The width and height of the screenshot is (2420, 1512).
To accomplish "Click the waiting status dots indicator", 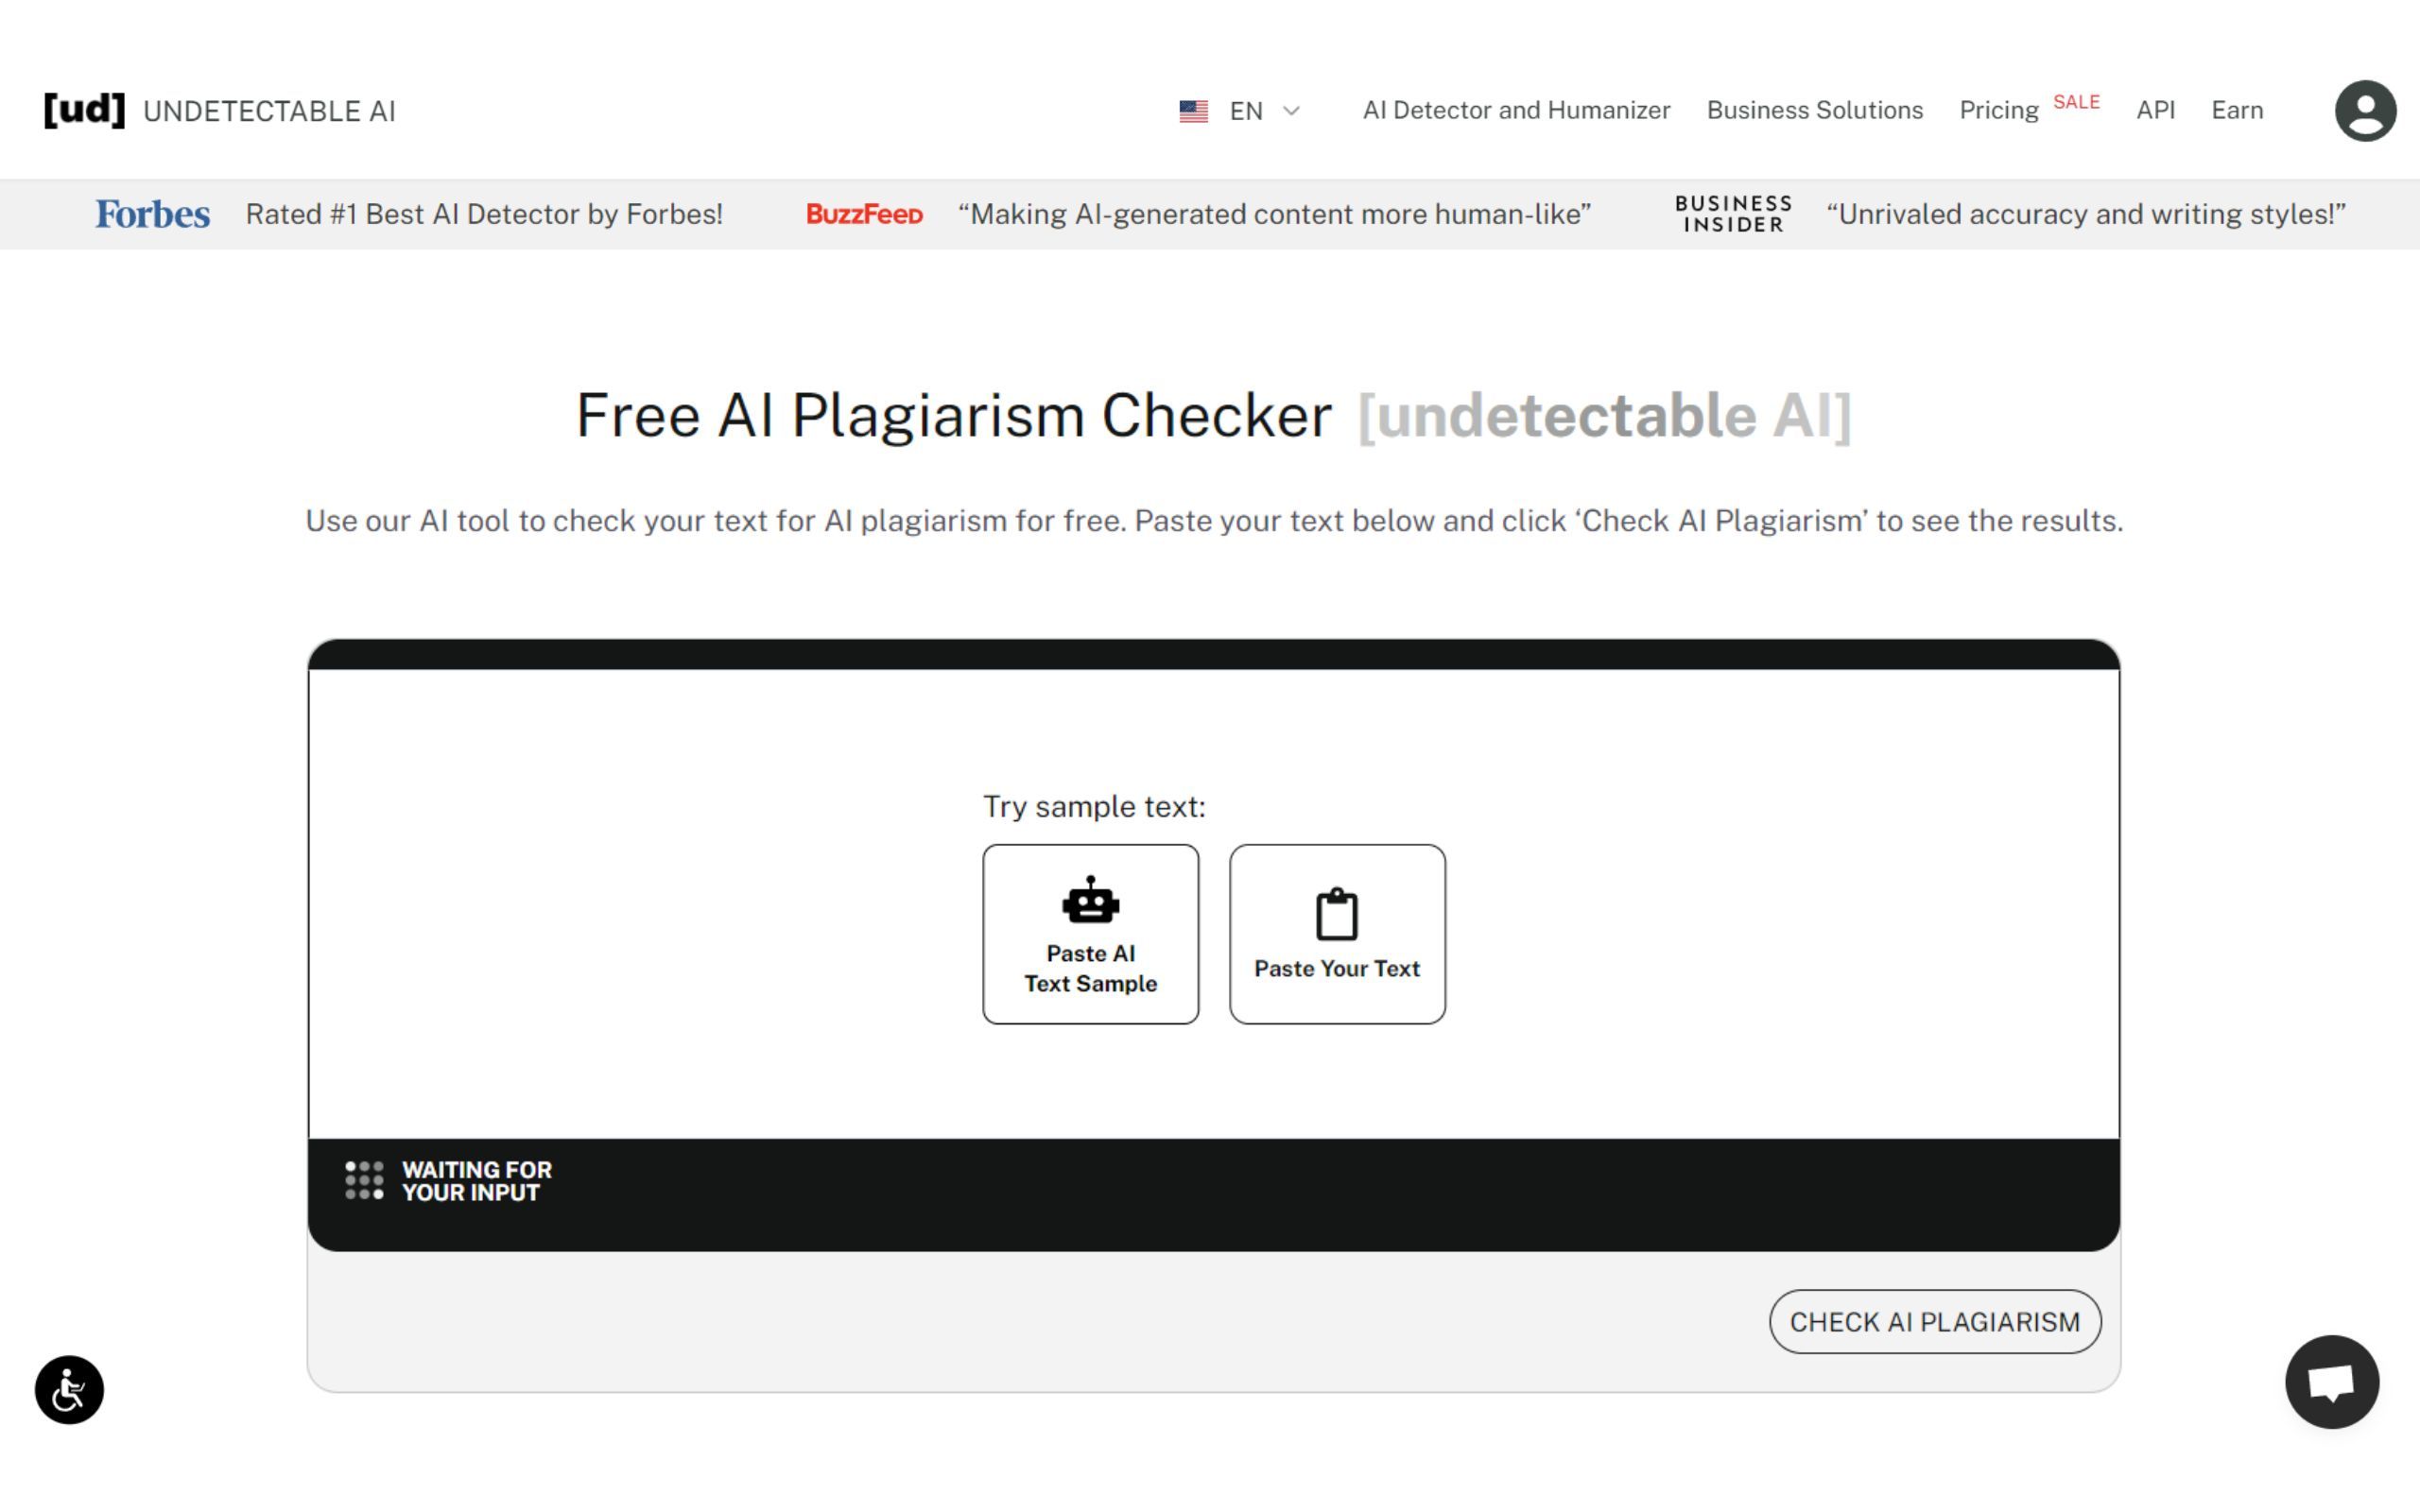I will [x=364, y=1180].
